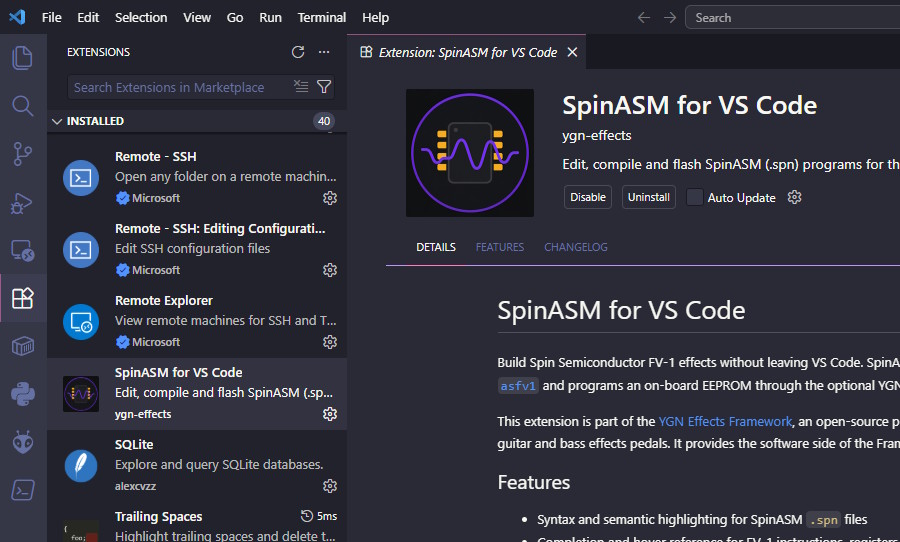Viewport: 900px width, 542px height.
Task: Open the Run and Debug view
Action: coord(22,203)
